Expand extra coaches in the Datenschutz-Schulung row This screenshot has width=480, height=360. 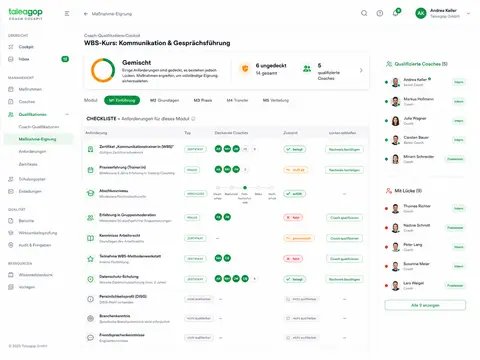pyautogui.click(x=255, y=279)
